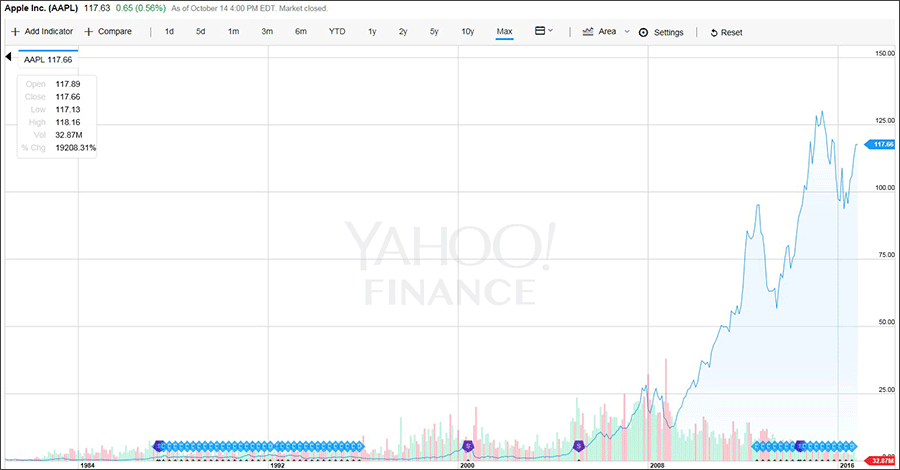Click the stock split marker near 2005
The width and height of the screenshot is (900, 470).
pos(578,446)
